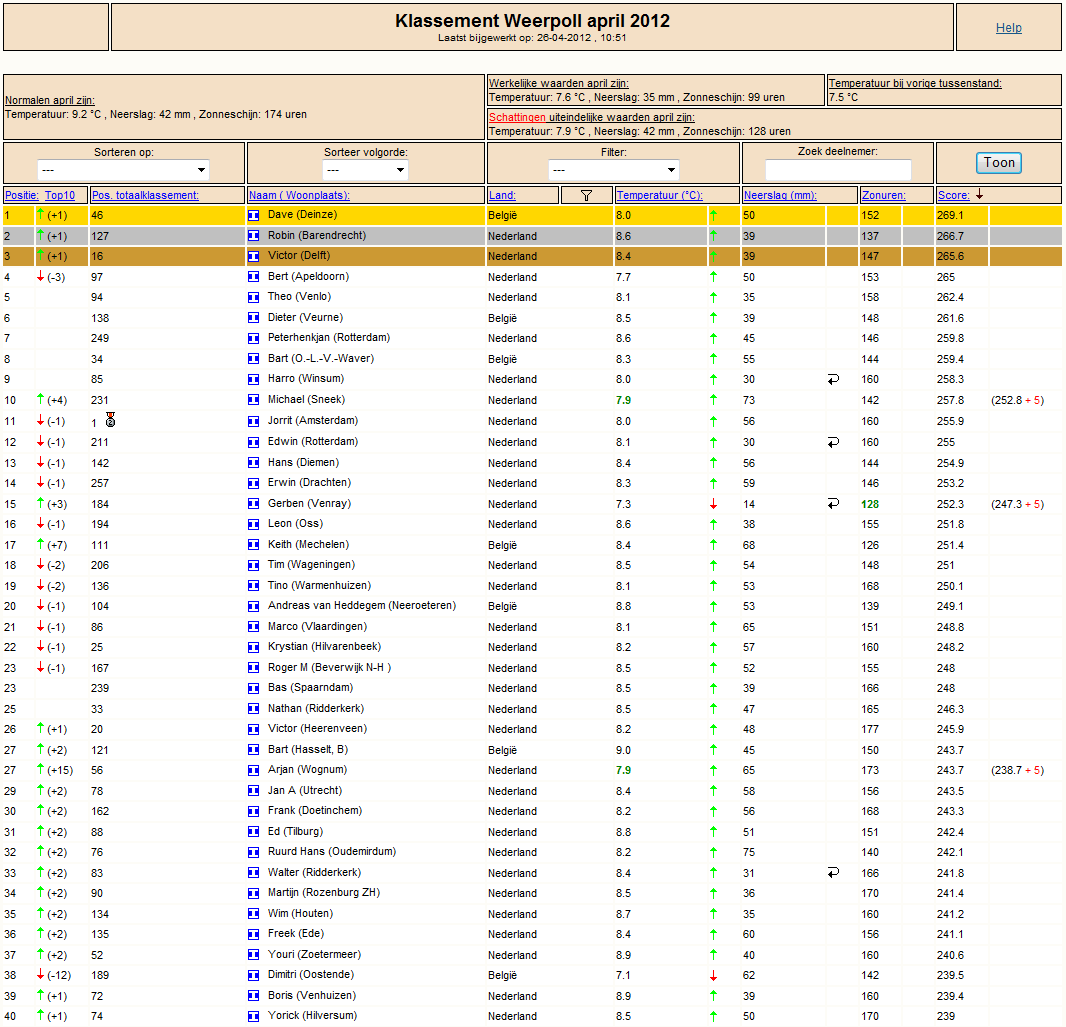The height and width of the screenshot is (1027, 1066).
Task: Click the Top10 link
Action: 60,196
